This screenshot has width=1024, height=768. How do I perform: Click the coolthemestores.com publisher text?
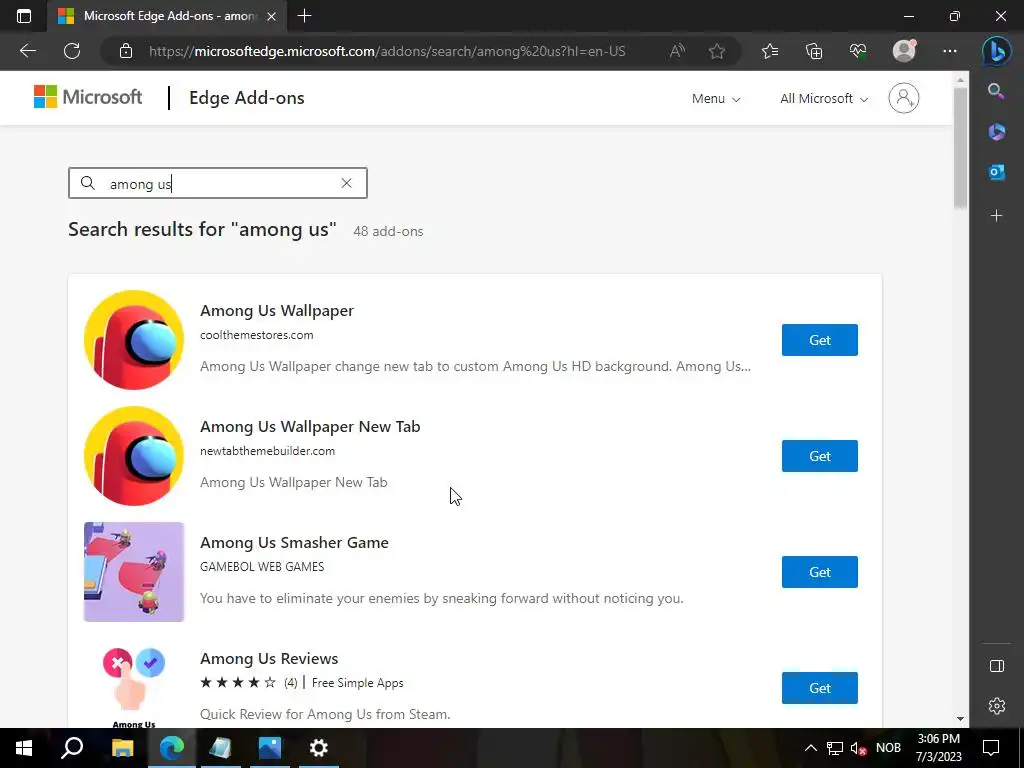257,335
